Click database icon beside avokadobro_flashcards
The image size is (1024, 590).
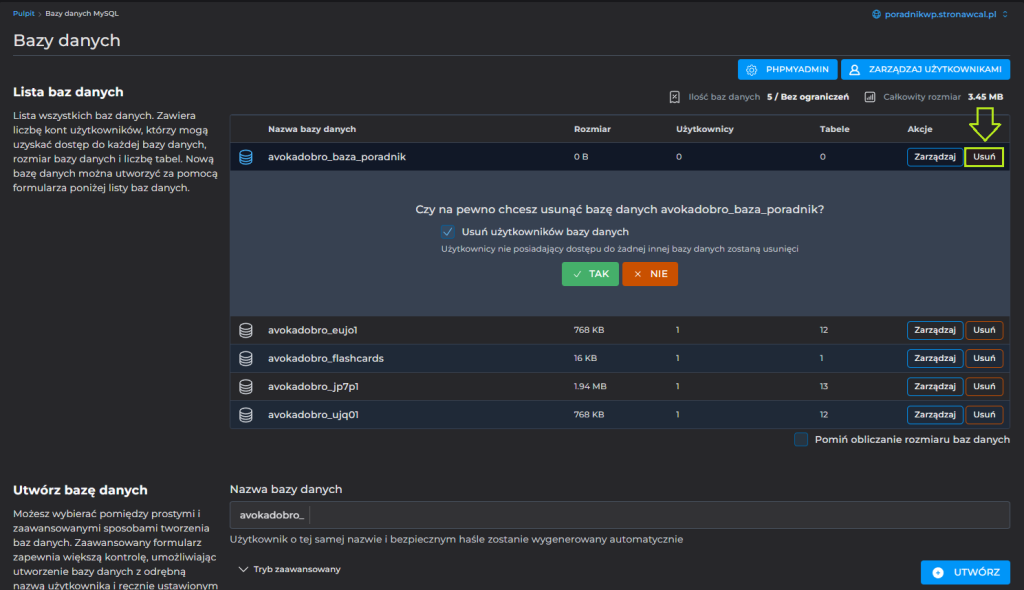(x=246, y=358)
